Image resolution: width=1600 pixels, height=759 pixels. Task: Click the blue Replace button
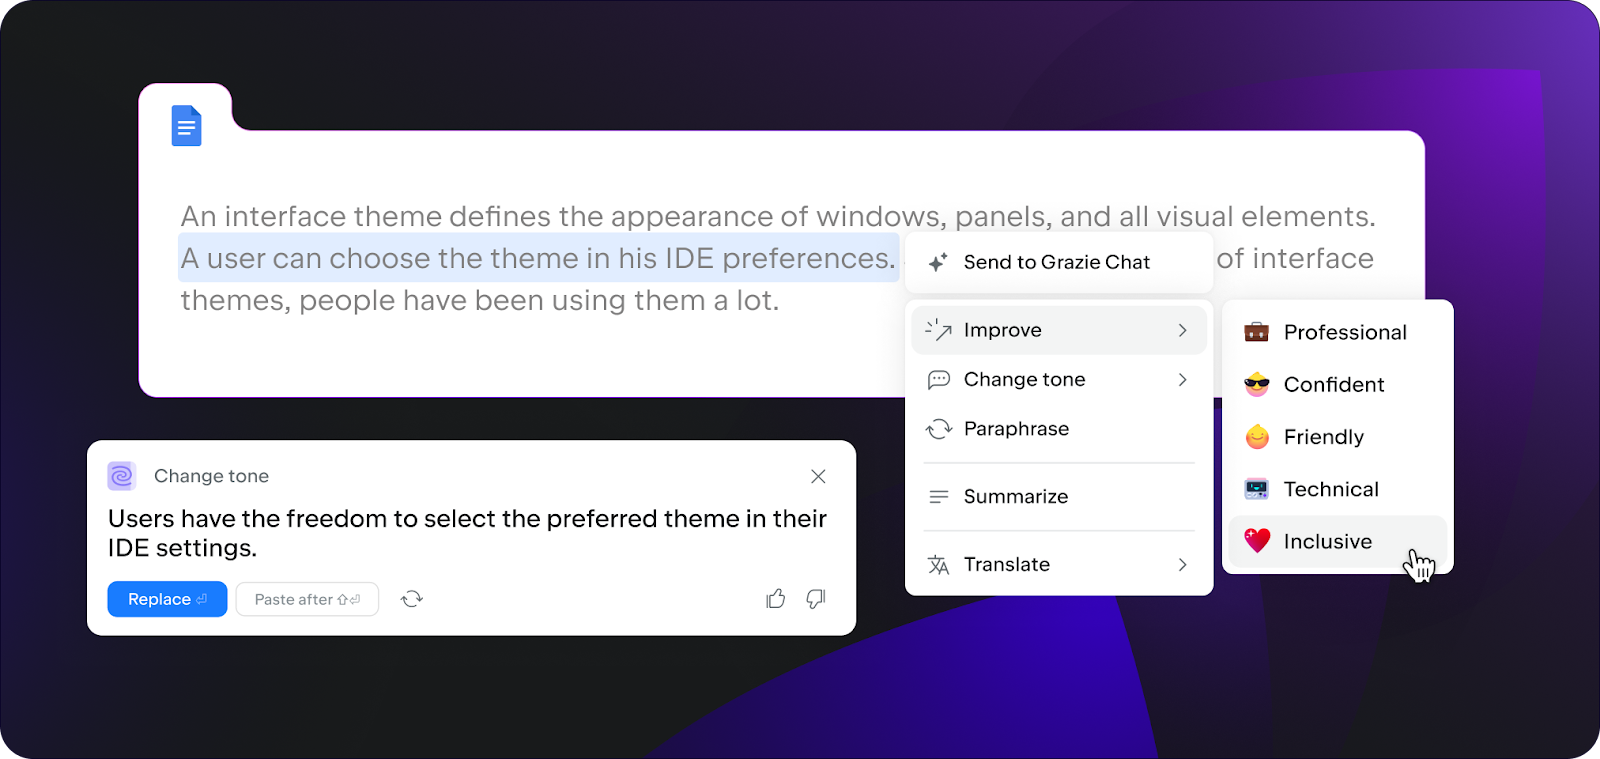[x=167, y=599]
